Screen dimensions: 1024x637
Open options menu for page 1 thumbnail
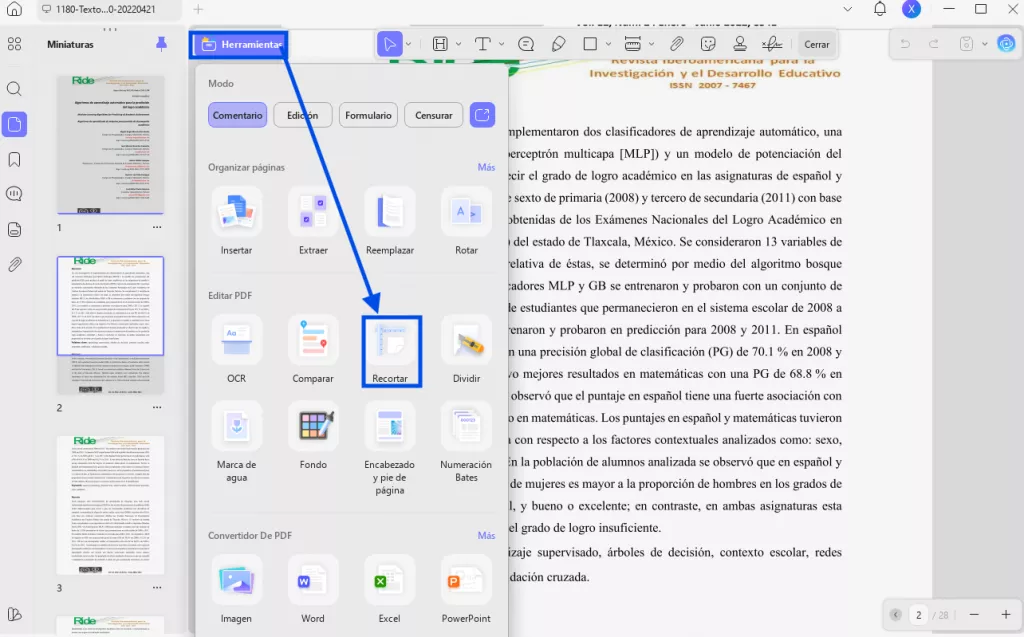[x=157, y=227]
